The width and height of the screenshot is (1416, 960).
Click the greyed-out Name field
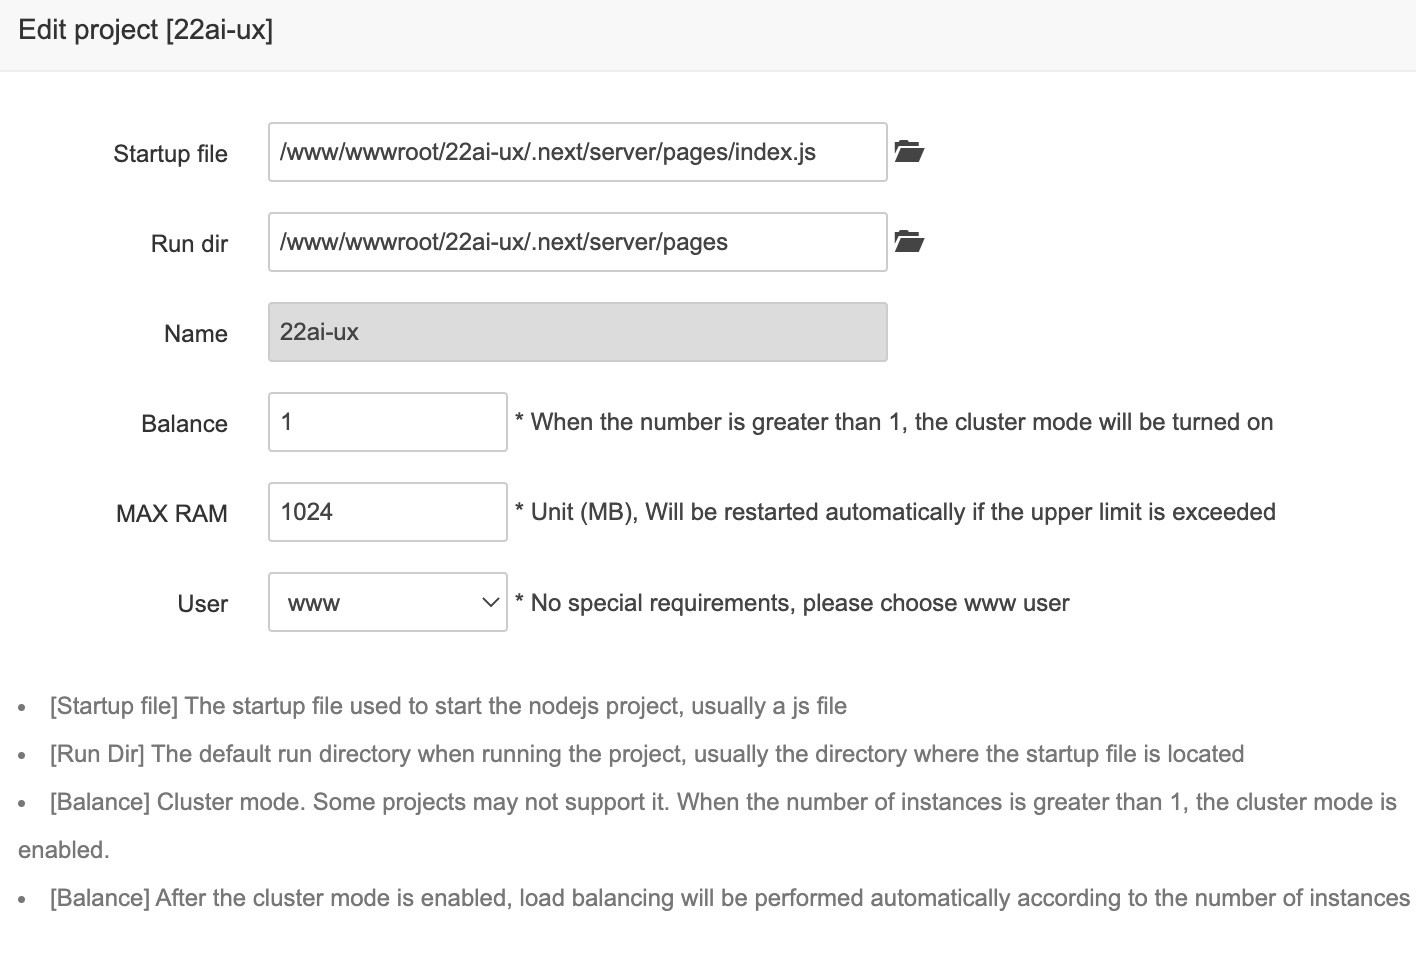coord(577,332)
